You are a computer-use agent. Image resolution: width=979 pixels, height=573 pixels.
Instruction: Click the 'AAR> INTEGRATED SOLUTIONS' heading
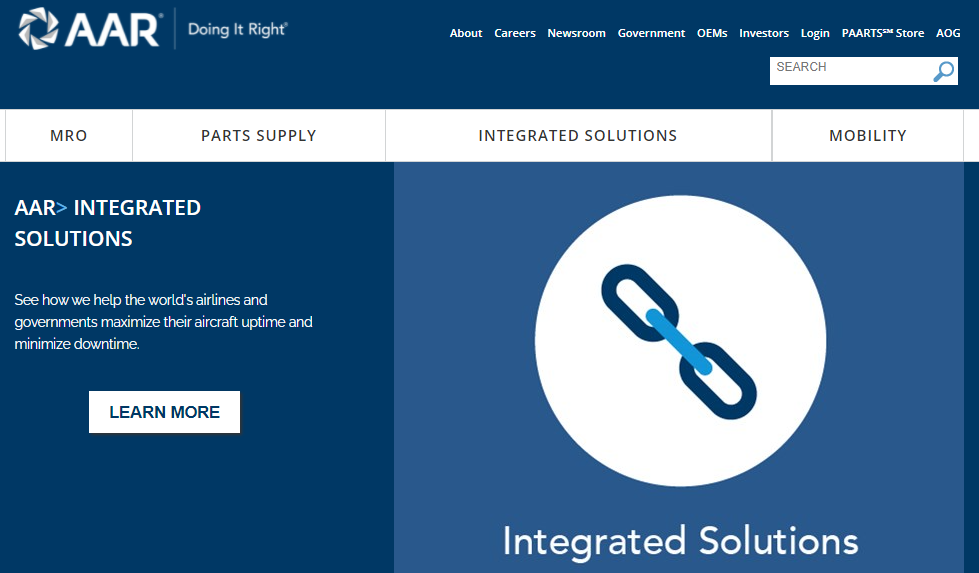click(107, 223)
